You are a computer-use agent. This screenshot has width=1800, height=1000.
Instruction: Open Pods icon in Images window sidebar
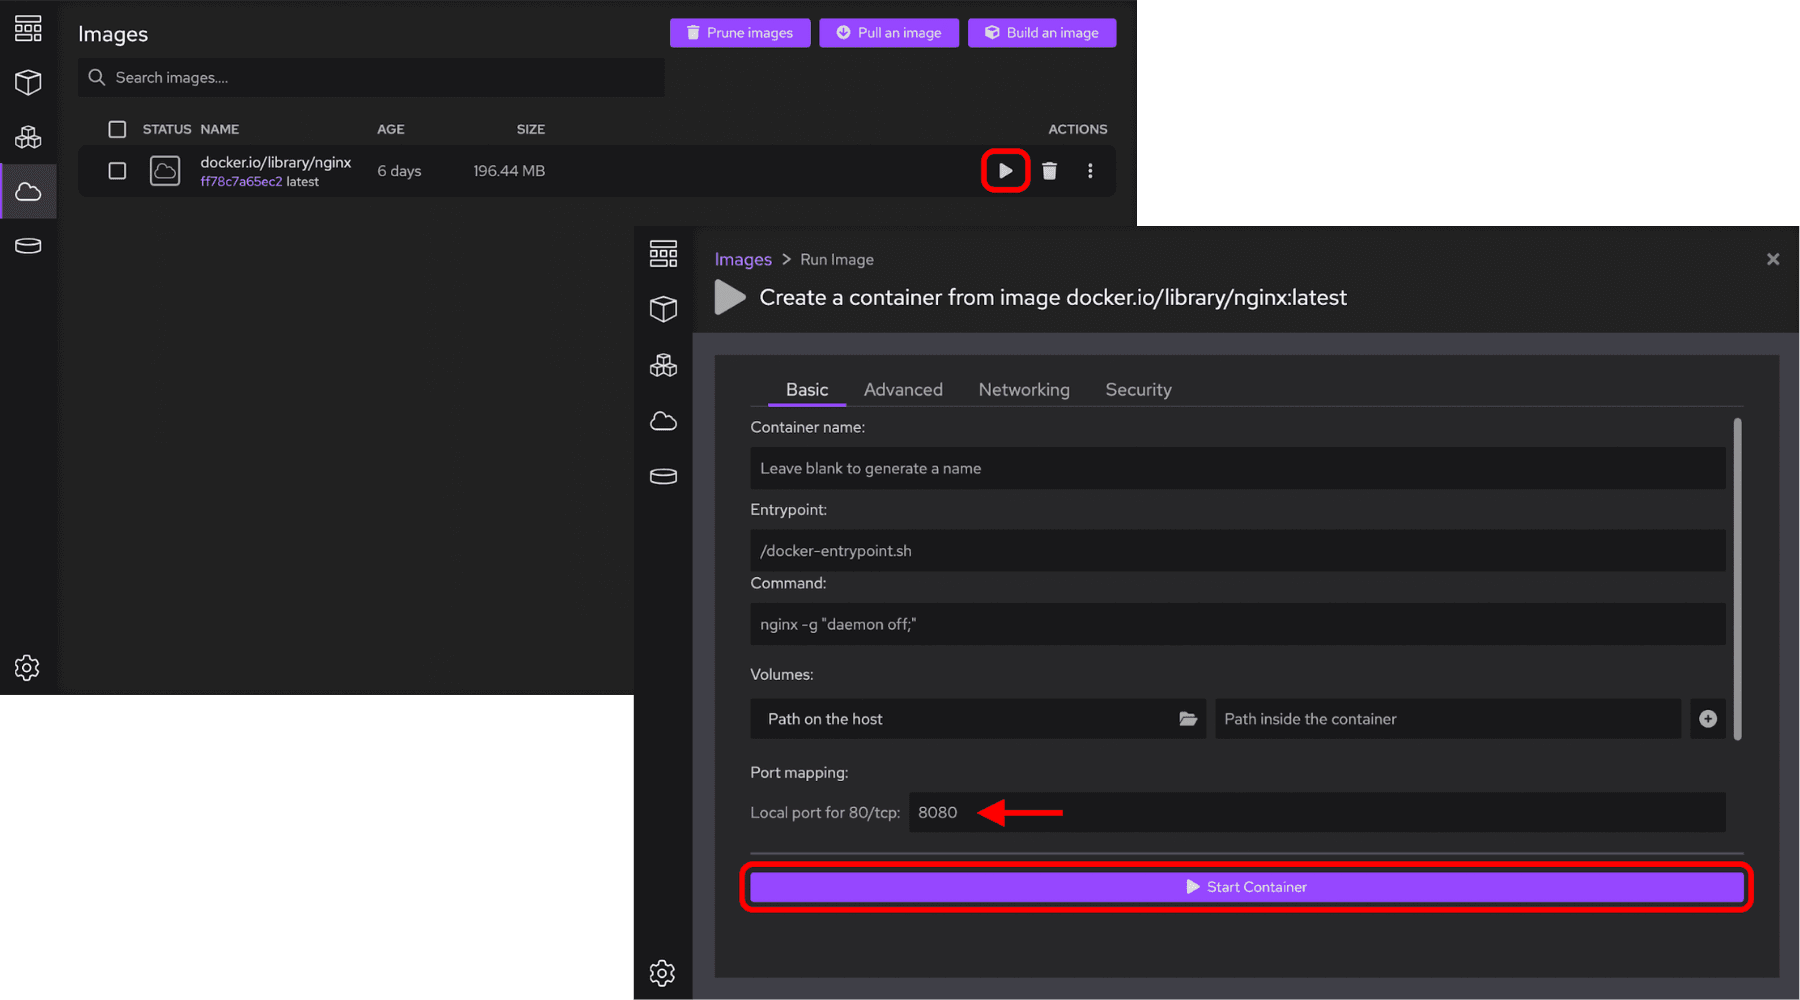click(28, 137)
